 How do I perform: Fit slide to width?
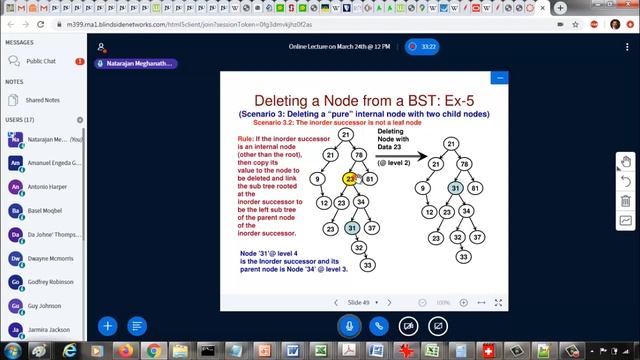(x=481, y=303)
